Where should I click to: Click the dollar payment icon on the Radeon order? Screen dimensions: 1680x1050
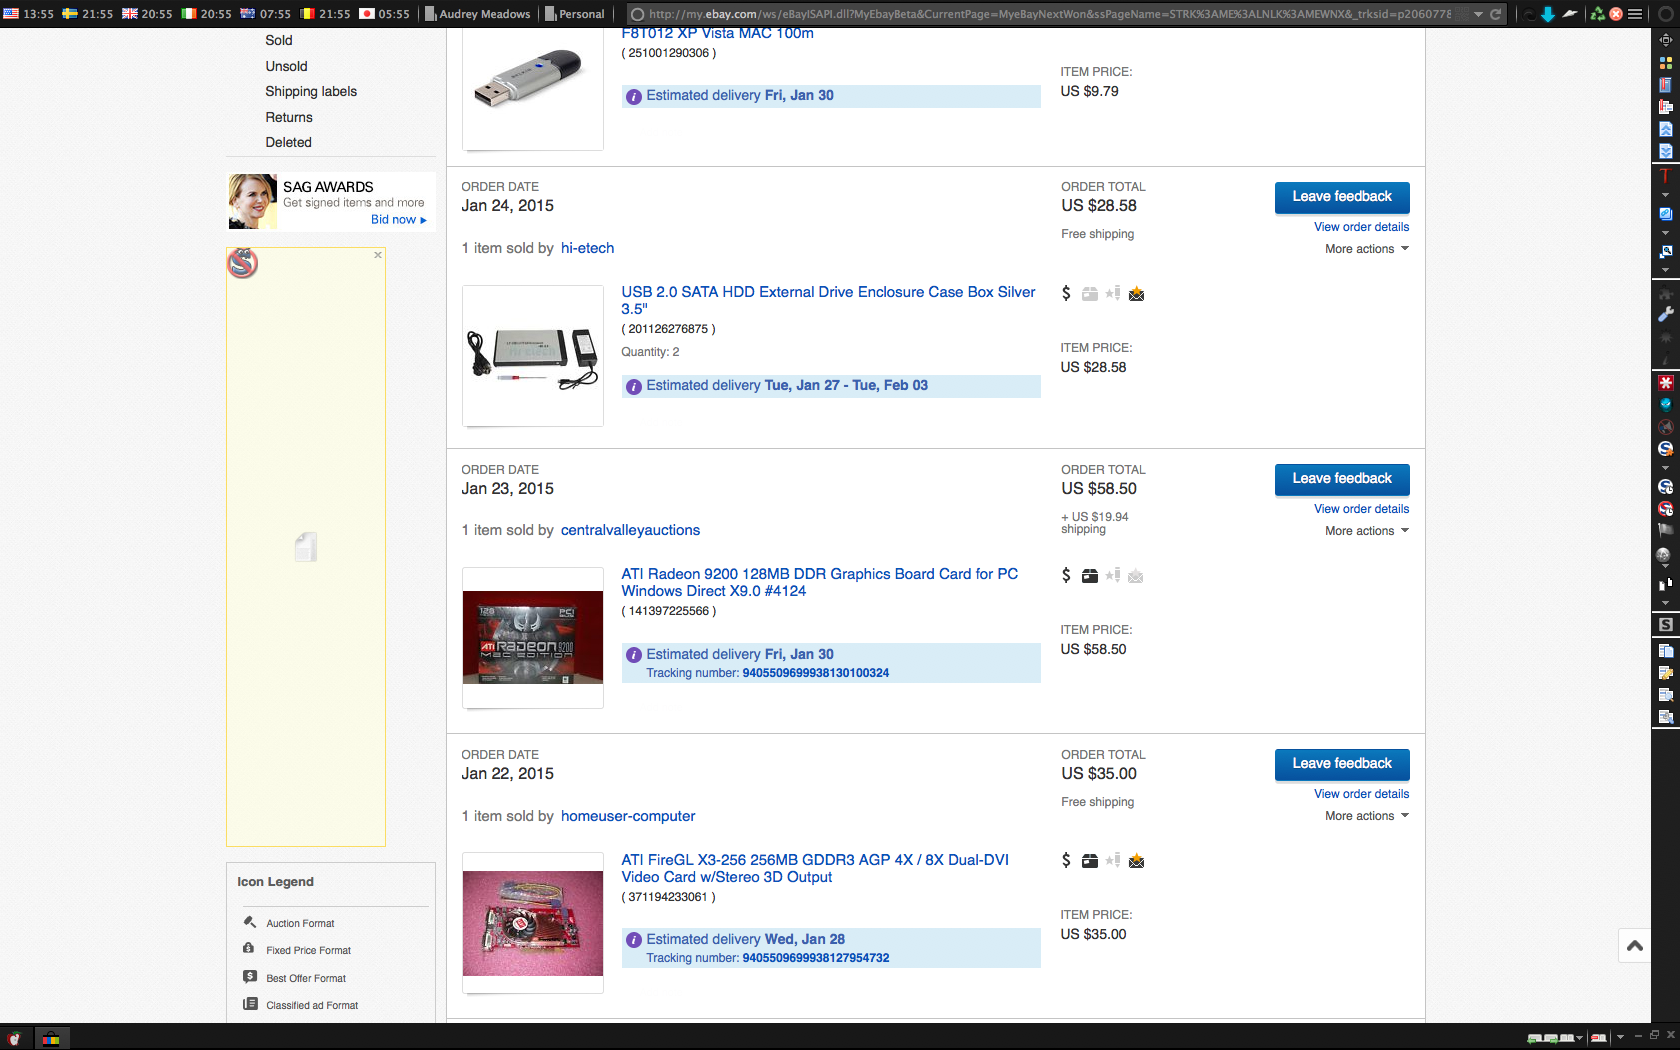pyautogui.click(x=1065, y=575)
